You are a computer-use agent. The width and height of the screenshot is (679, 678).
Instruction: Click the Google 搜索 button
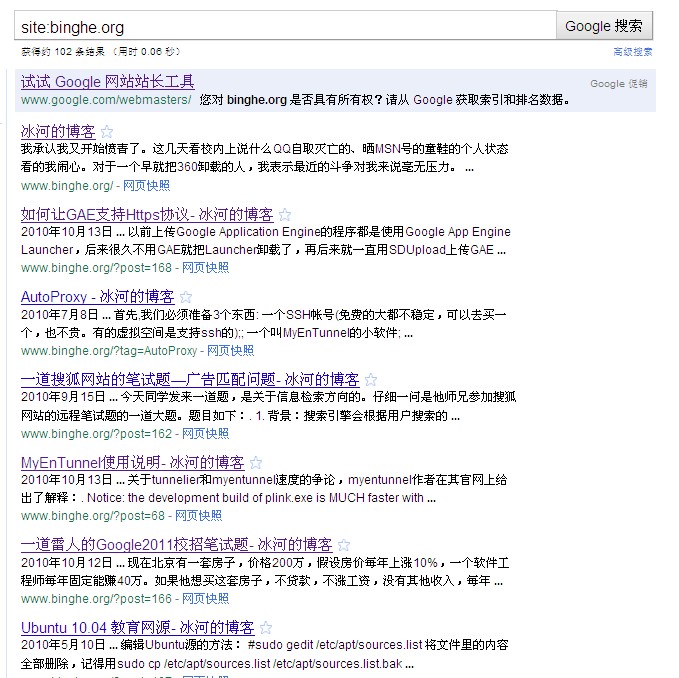pyautogui.click(x=604, y=26)
